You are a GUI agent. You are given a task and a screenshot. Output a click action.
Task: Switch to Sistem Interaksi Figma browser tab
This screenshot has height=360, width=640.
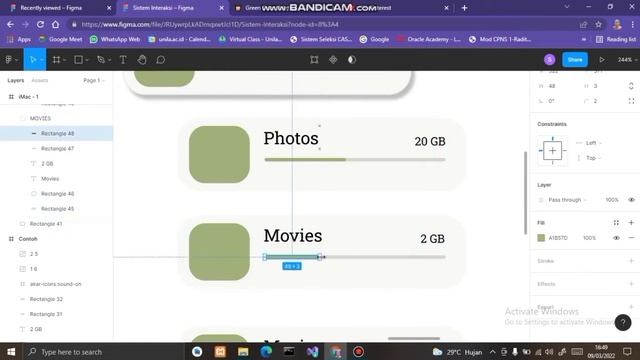click(x=172, y=8)
